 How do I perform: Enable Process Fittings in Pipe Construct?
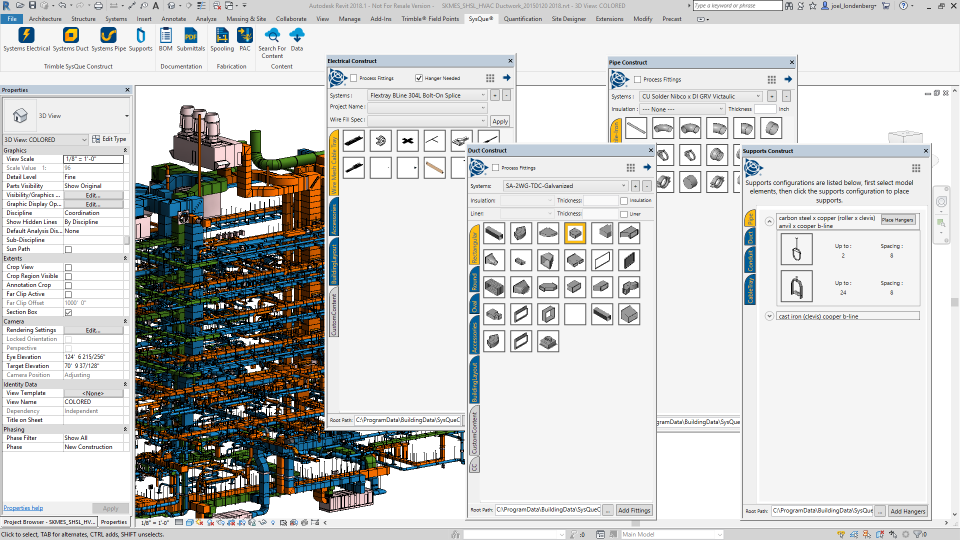coord(638,79)
